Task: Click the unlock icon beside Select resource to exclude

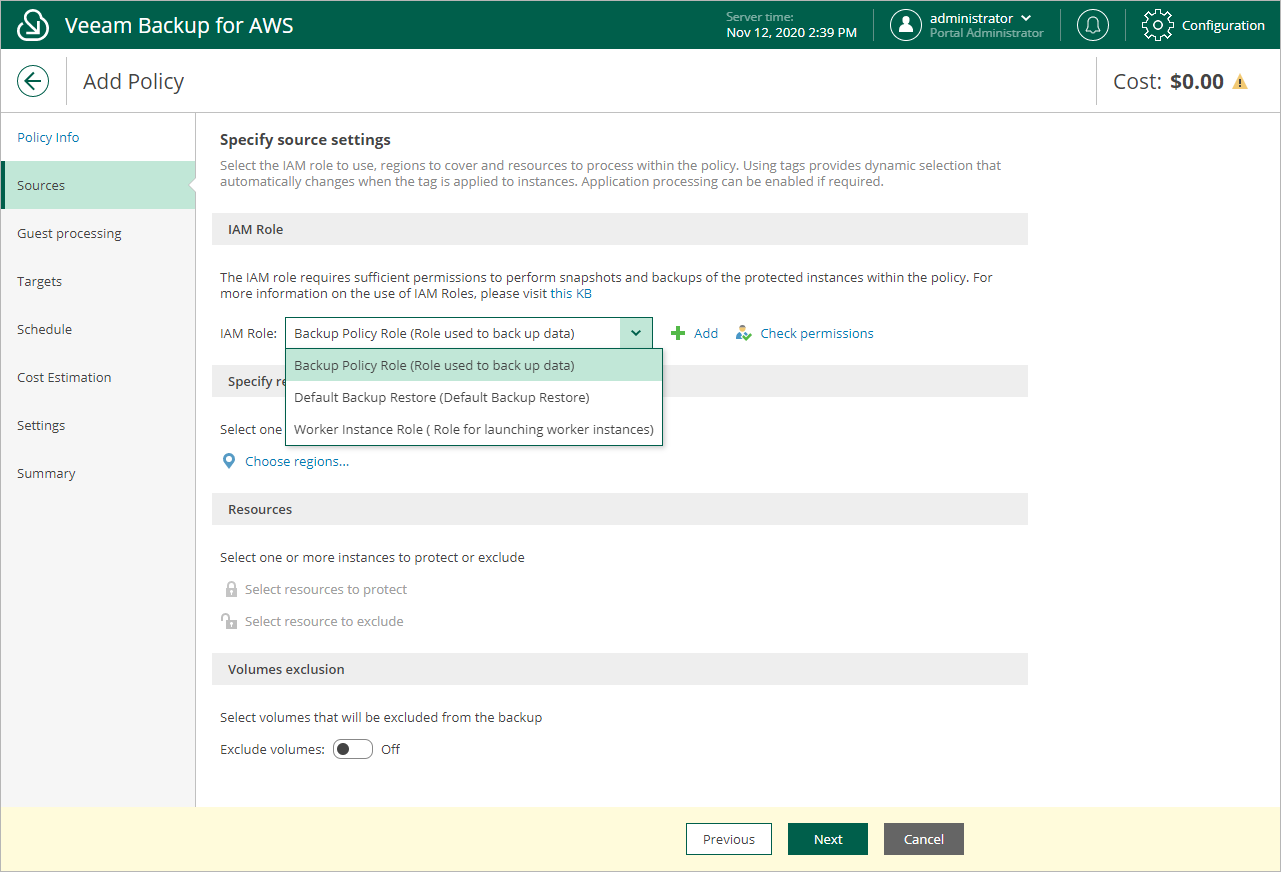Action: pos(229,621)
